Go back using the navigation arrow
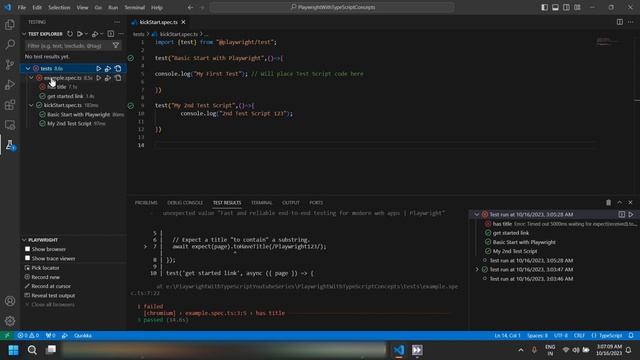This screenshot has width=640, height=360. [191, 7]
